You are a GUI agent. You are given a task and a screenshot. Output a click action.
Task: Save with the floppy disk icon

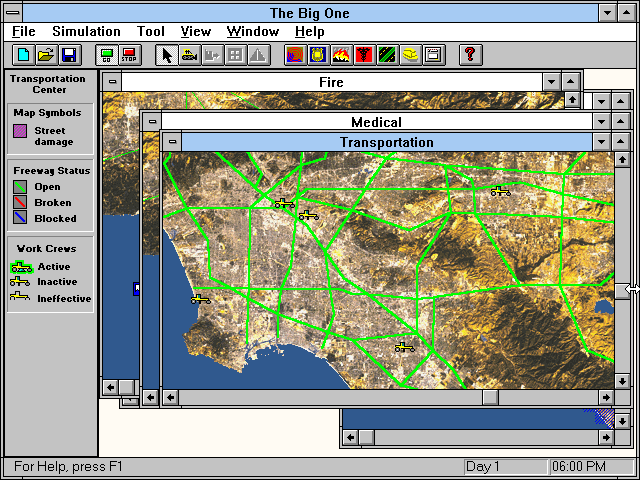[x=69, y=55]
